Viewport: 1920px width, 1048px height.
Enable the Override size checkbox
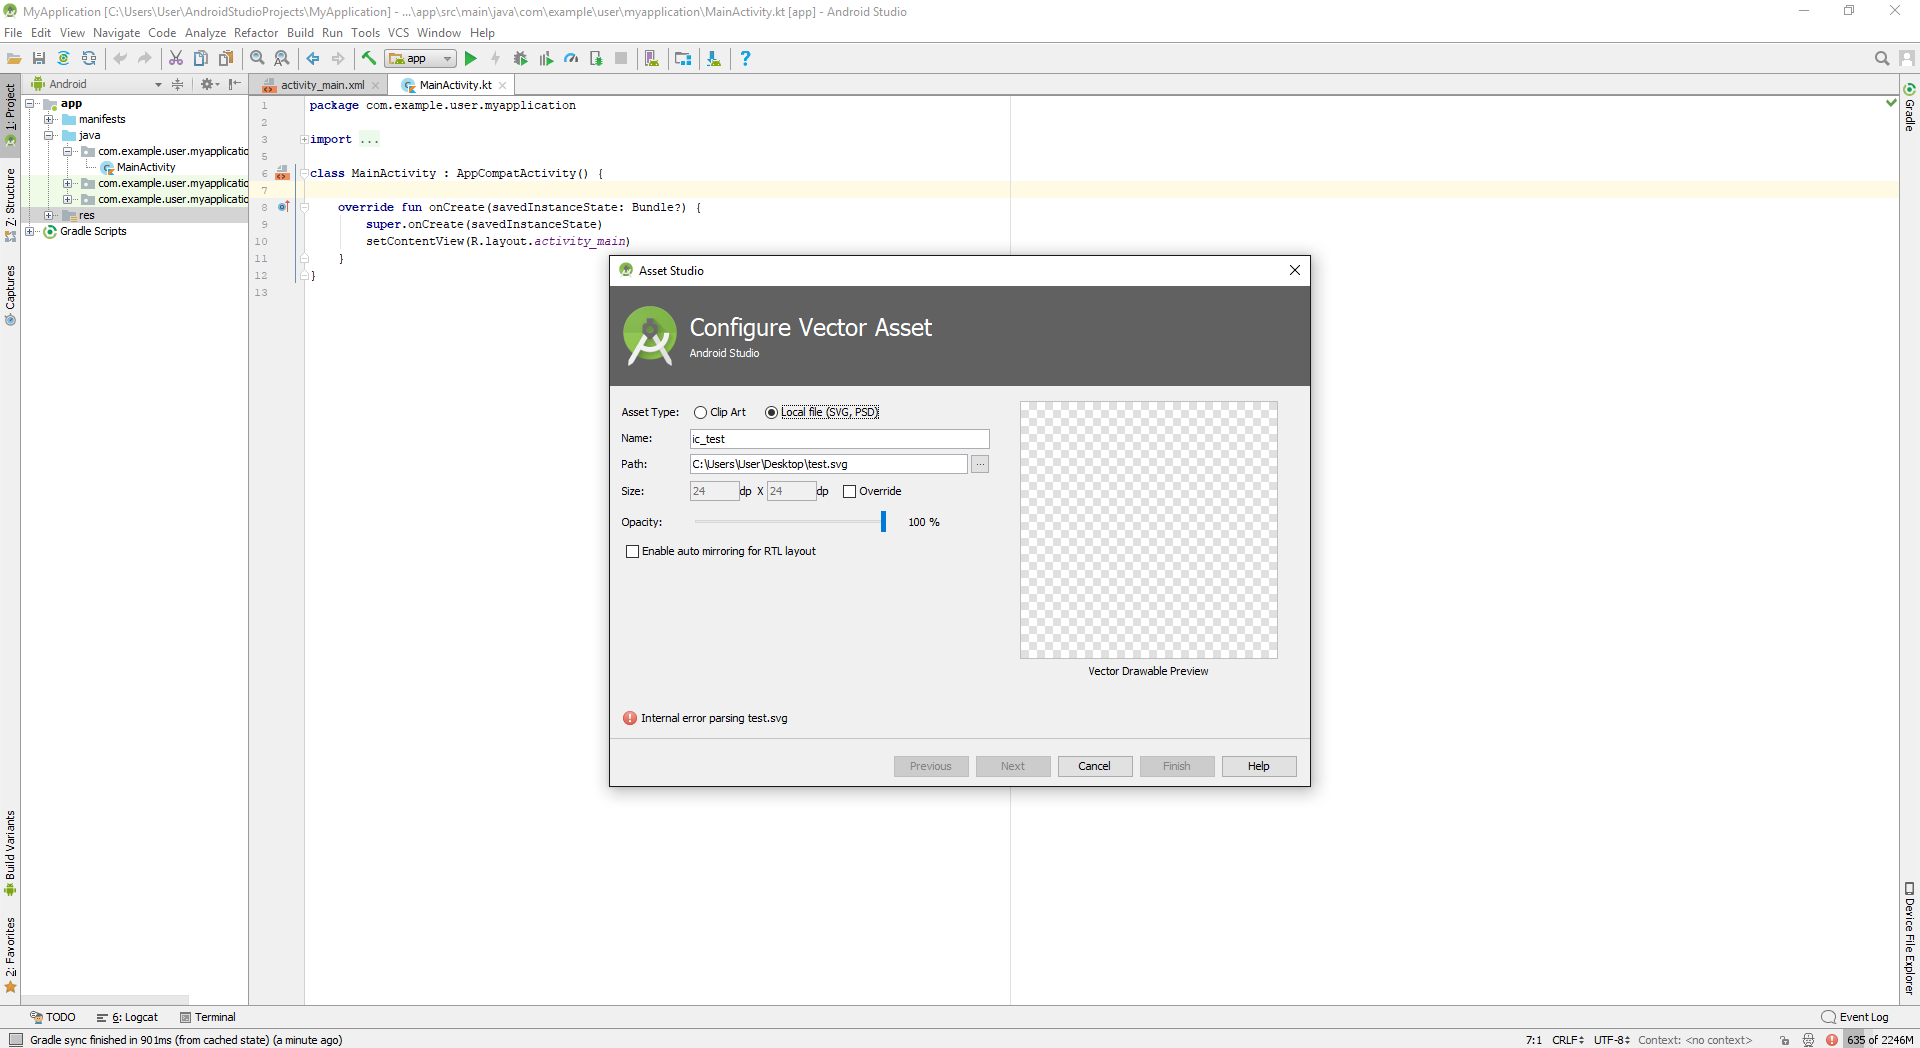point(850,491)
